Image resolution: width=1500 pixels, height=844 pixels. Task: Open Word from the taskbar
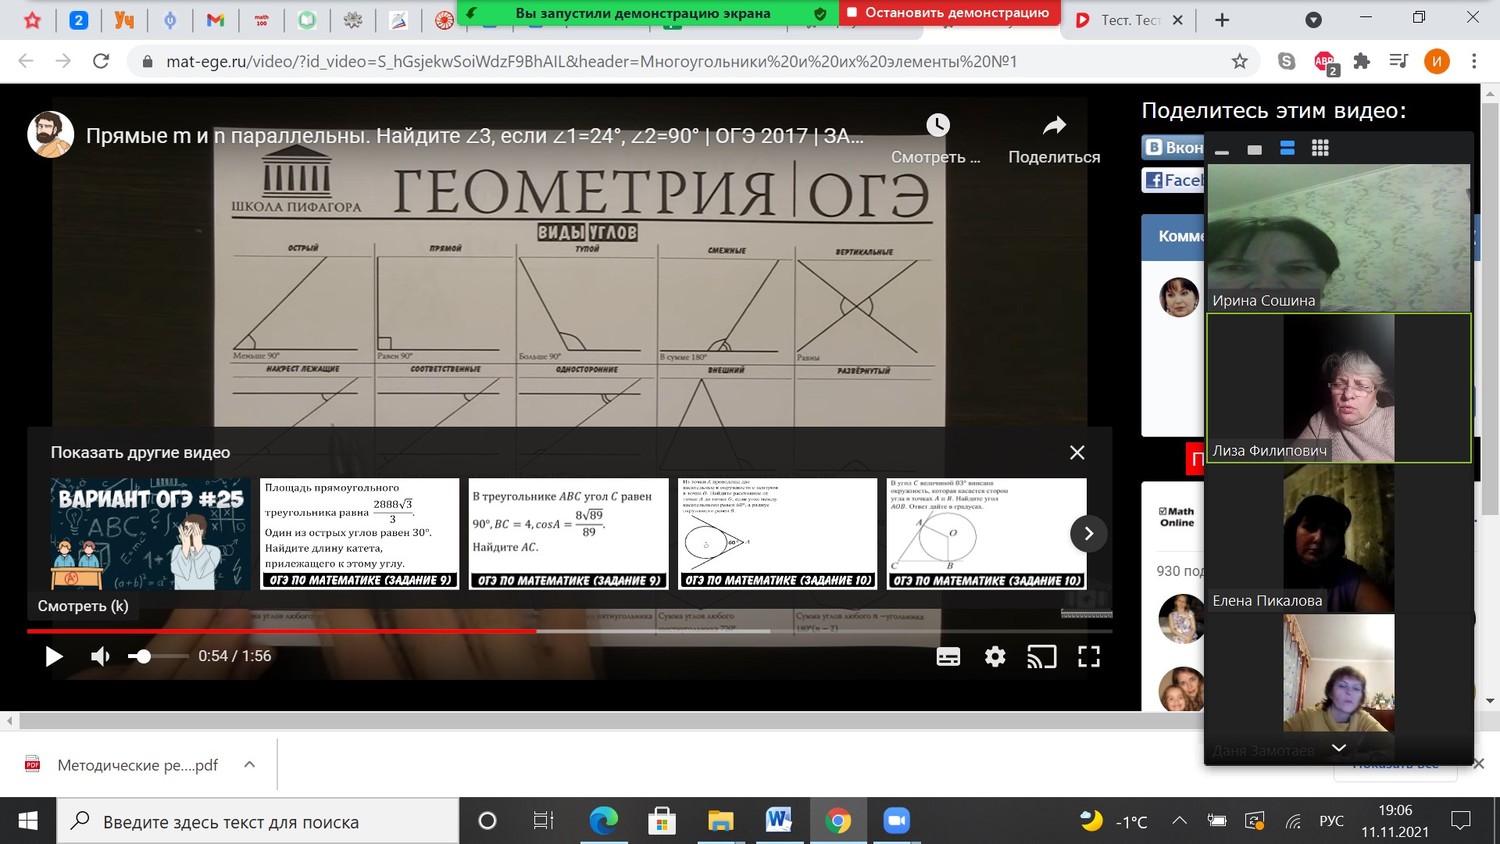click(779, 821)
